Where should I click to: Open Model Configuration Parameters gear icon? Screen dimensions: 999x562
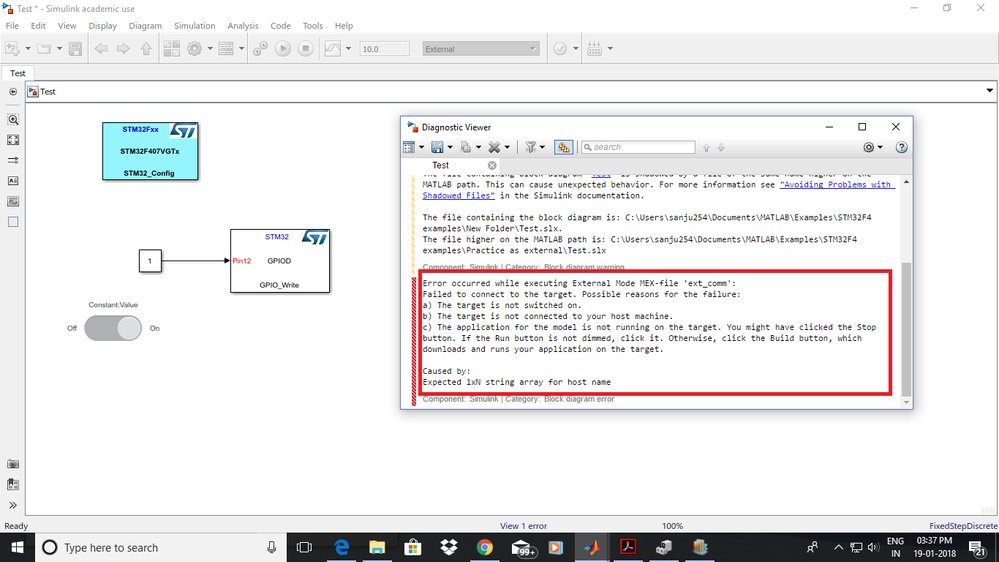coord(194,48)
